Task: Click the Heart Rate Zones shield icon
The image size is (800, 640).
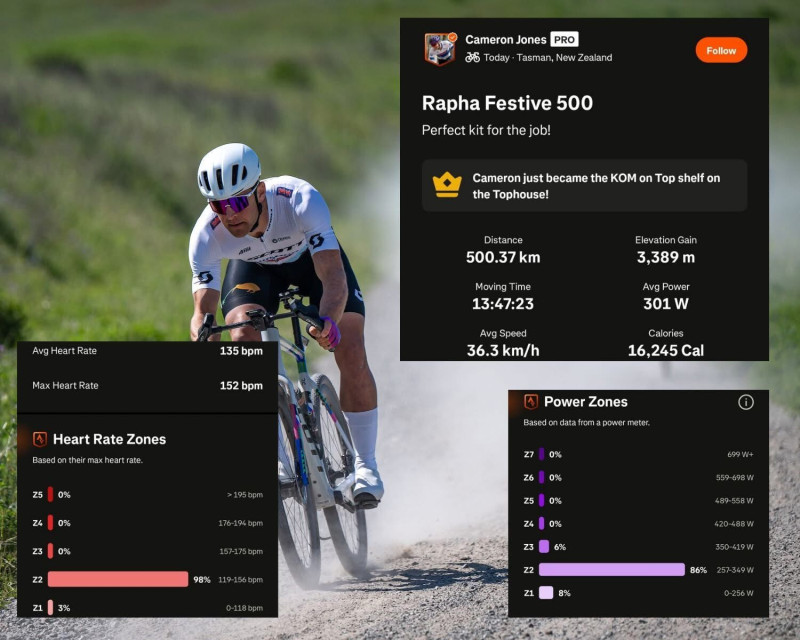Action: tap(40, 439)
